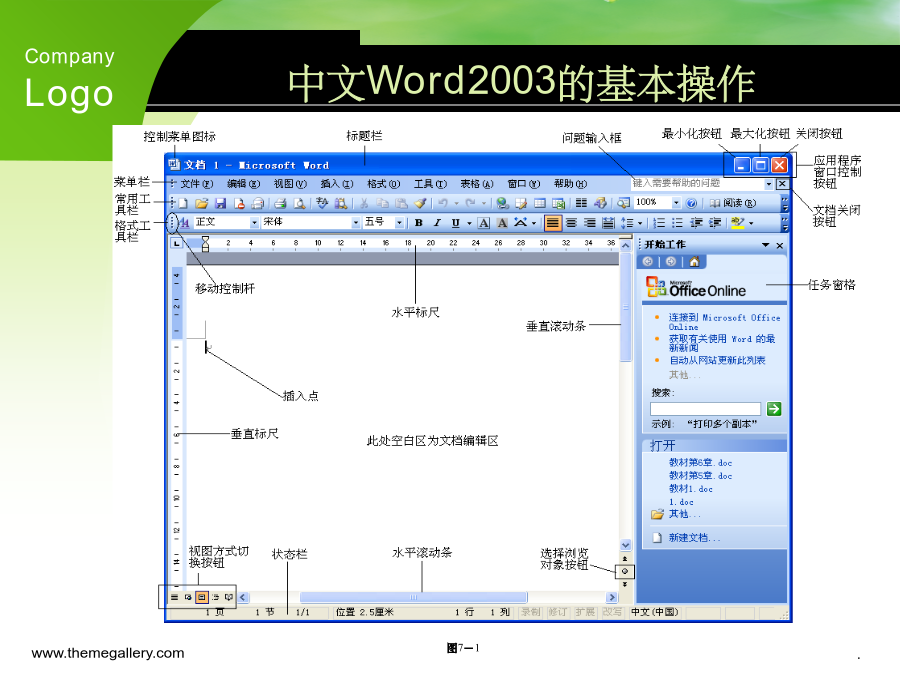This screenshot has height=675, width=900.
Task: Open the Tables and Borders toolbar icon
Action: pyautogui.click(x=521, y=203)
